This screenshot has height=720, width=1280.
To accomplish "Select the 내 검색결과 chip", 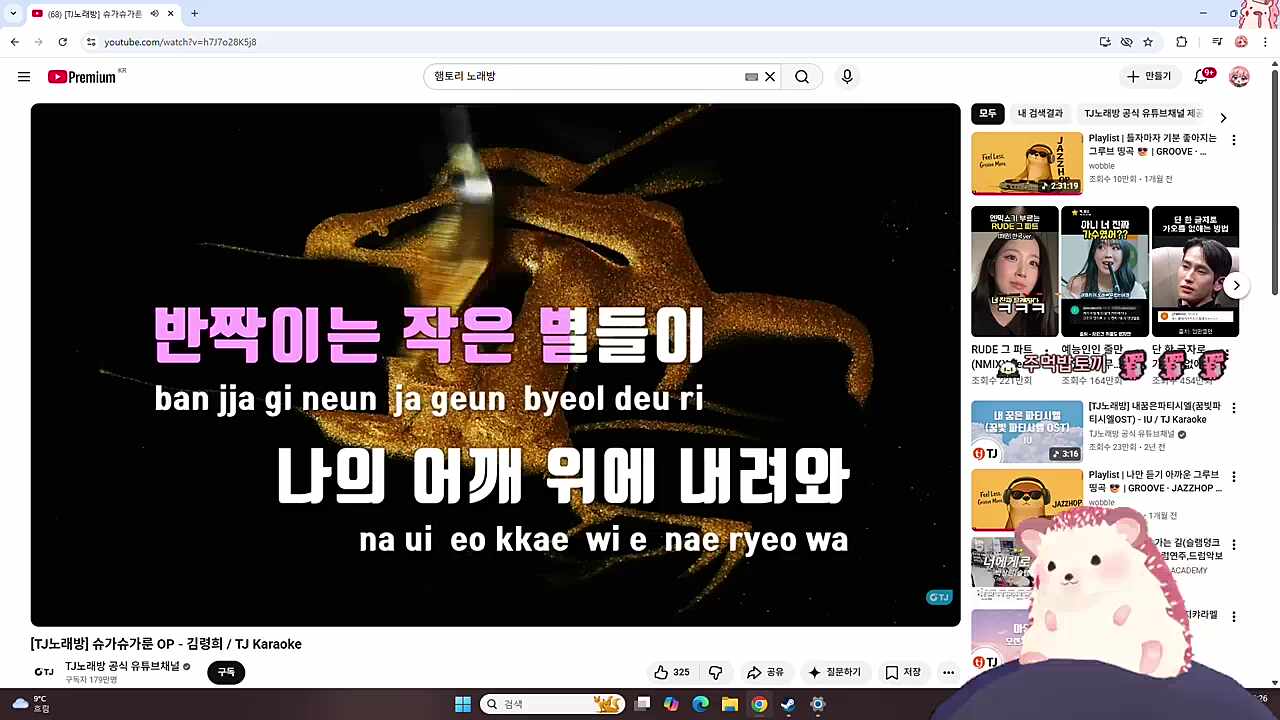I will tap(1040, 114).
